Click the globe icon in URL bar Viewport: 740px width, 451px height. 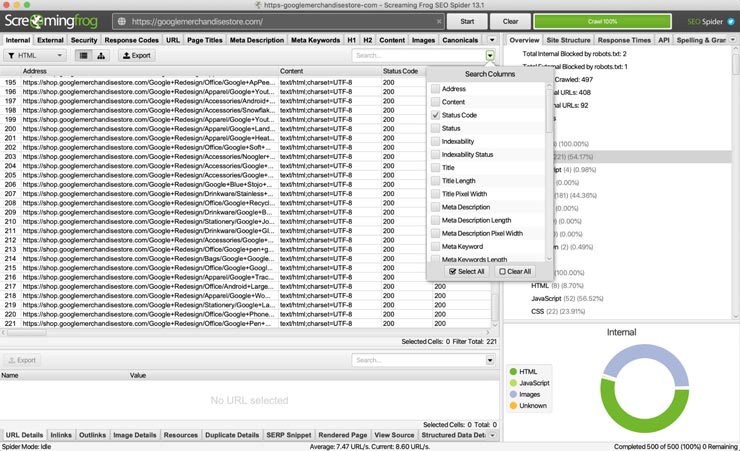pyautogui.click(x=122, y=21)
